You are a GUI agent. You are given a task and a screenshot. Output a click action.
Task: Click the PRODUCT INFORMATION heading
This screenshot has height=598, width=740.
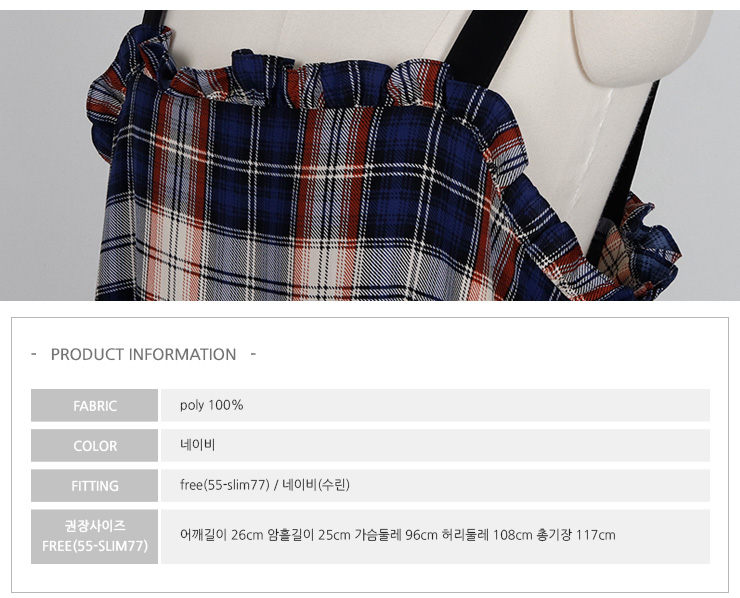pos(143,354)
